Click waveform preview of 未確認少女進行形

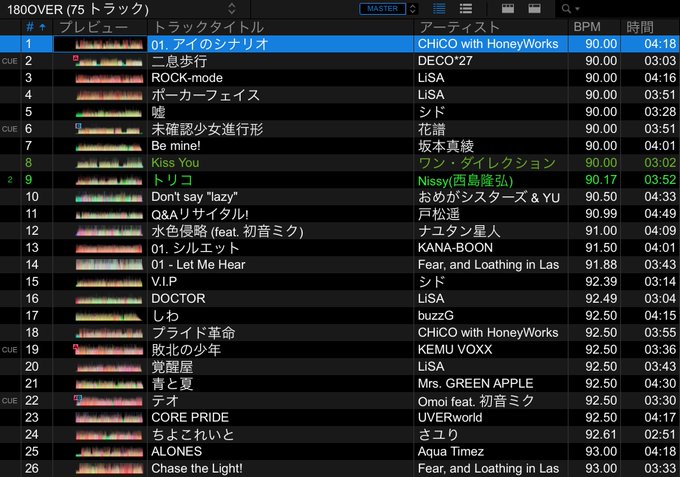click(109, 129)
